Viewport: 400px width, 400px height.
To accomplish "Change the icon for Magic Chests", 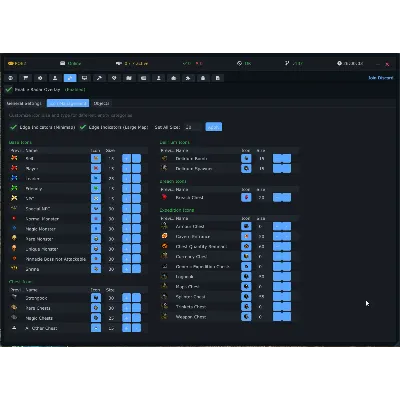I will 96,318.
